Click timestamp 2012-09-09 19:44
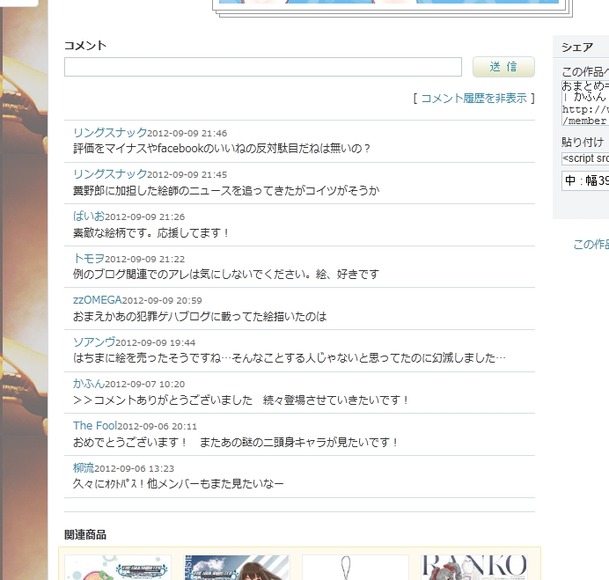The height and width of the screenshot is (580, 609). pos(155,343)
